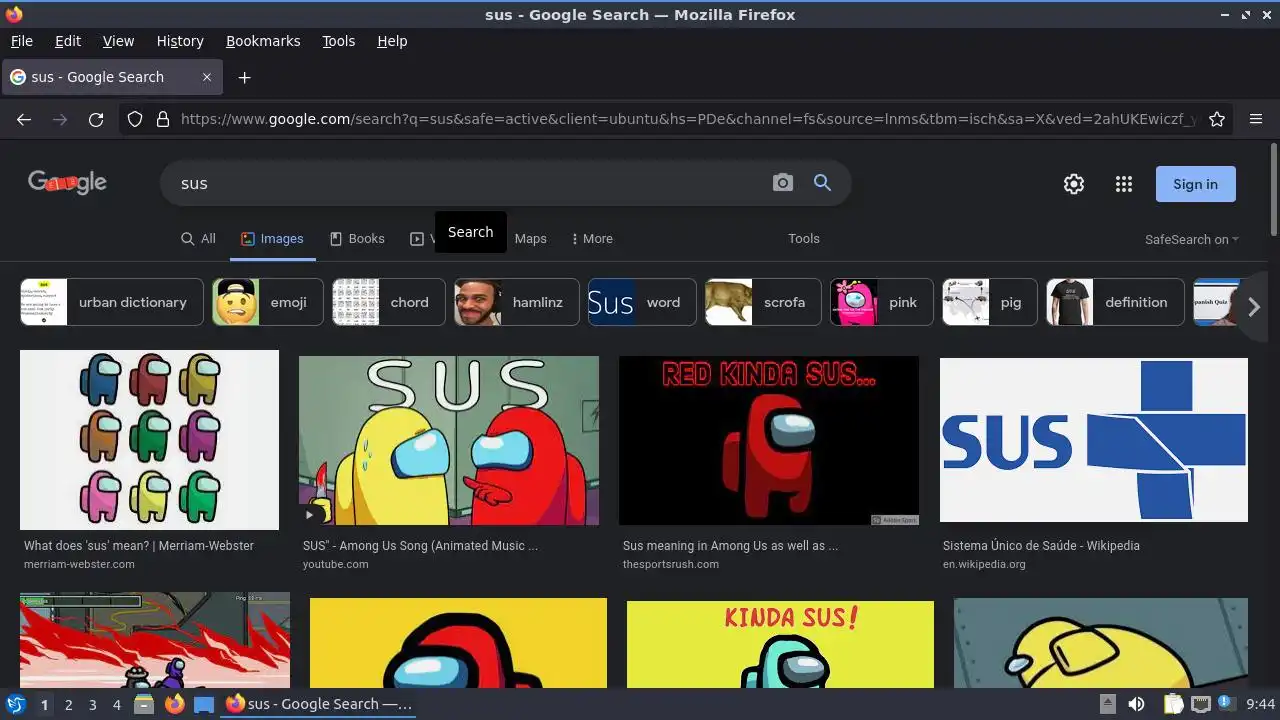Select the definition suggestion chip
Image resolution: width=1280 pixels, height=720 pixels.
click(x=1116, y=302)
